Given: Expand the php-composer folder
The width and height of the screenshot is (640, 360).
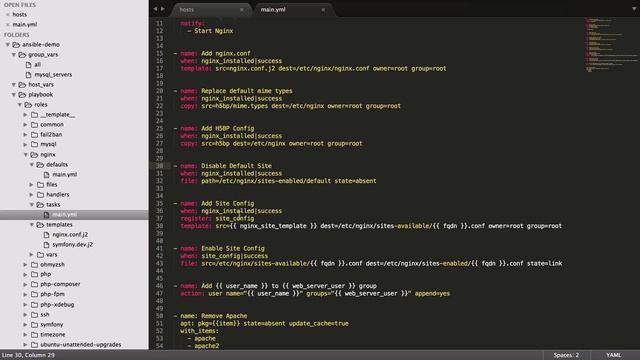Looking at the screenshot, I should point(26,284).
